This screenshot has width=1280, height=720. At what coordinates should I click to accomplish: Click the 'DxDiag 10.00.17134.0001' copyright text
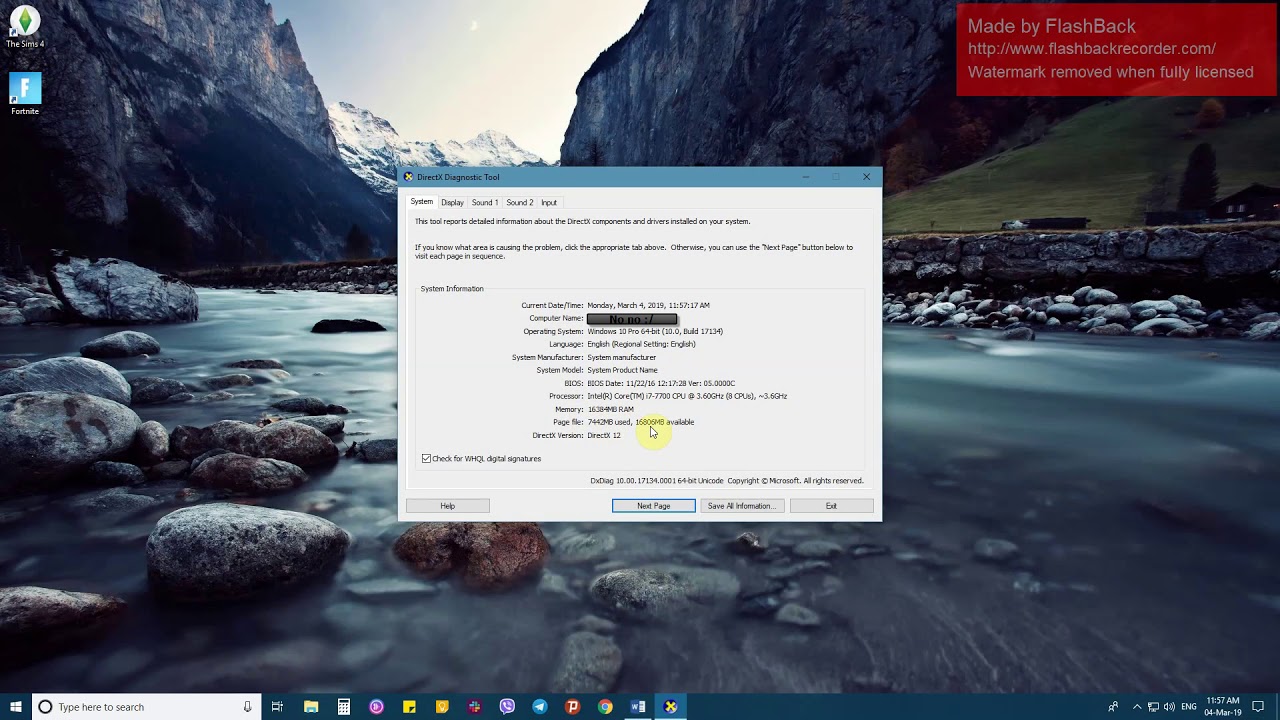pyautogui.click(x=727, y=481)
